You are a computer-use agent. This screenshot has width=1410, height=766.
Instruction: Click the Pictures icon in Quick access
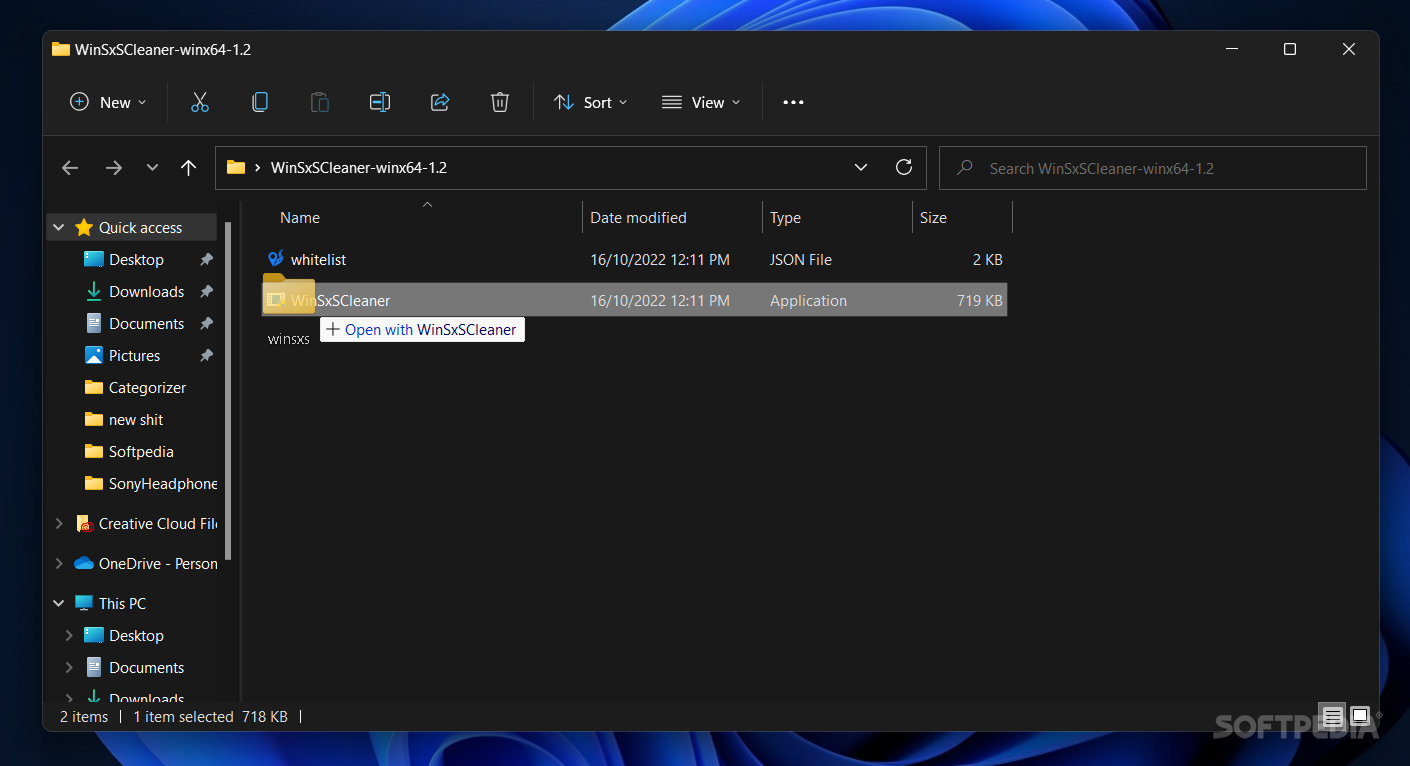pos(94,355)
